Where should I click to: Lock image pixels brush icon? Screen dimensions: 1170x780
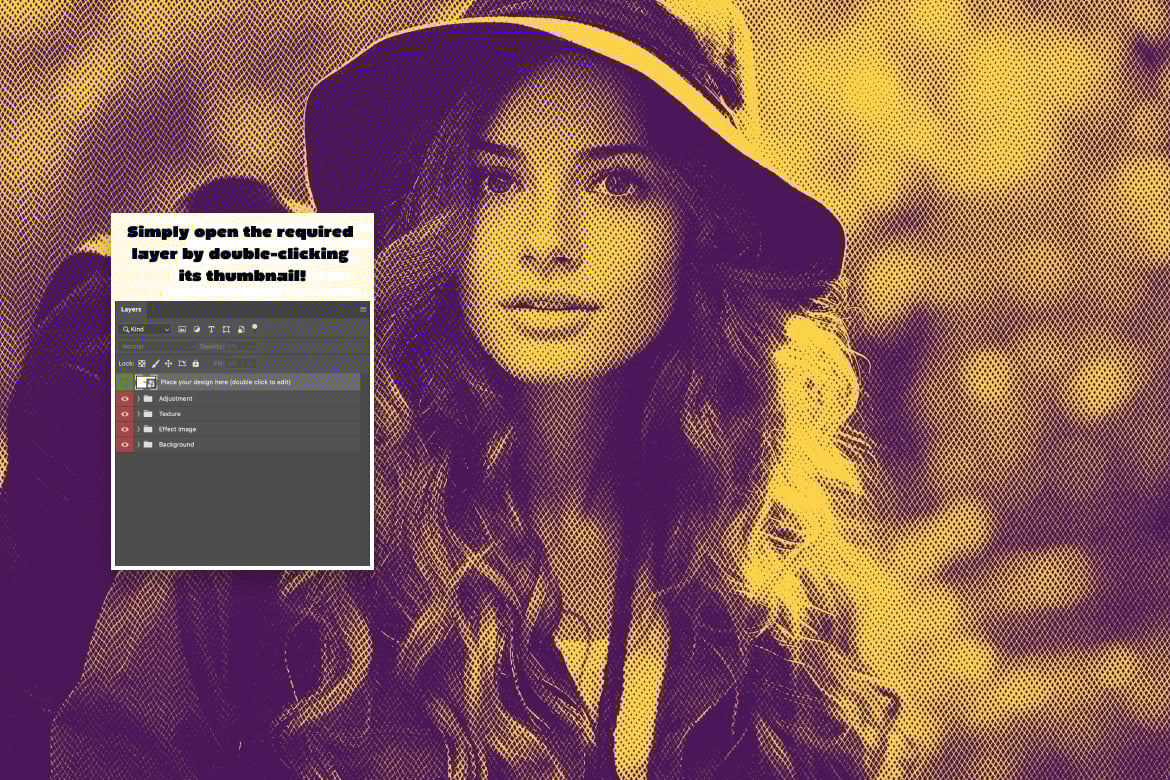[155, 364]
